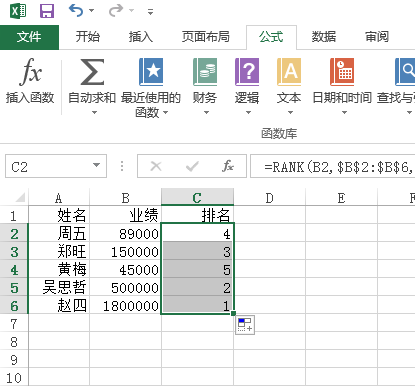Screen dimensions: 415x386
Task: Click the 自动求和 sigma icon
Action: pyautogui.click(x=92, y=72)
